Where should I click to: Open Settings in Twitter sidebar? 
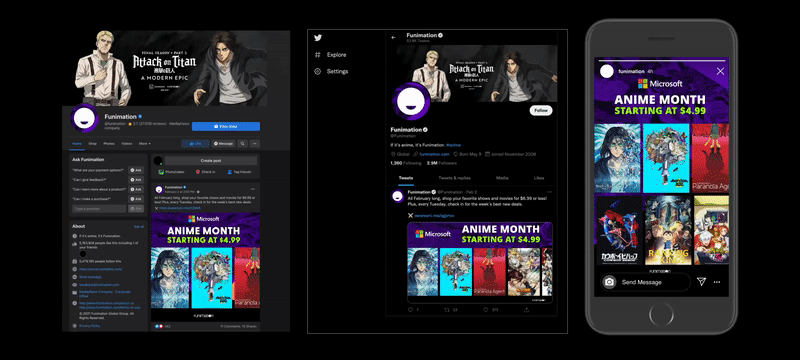(x=331, y=71)
